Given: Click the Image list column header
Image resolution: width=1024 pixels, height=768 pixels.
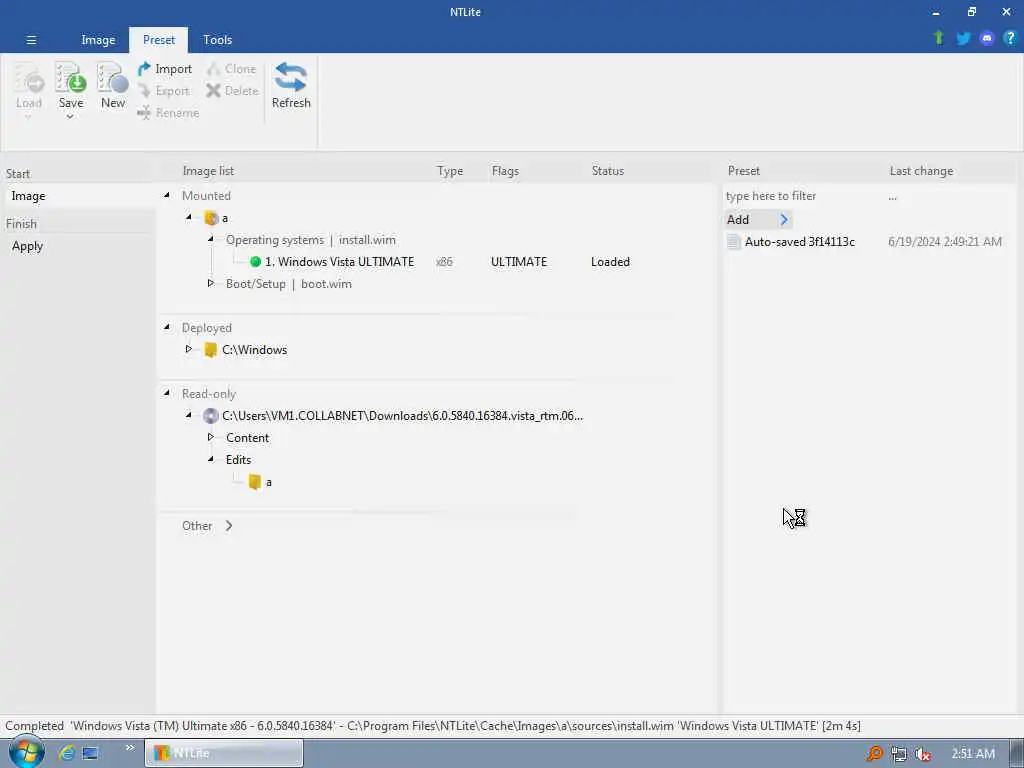Looking at the screenshot, I should 208,171.
